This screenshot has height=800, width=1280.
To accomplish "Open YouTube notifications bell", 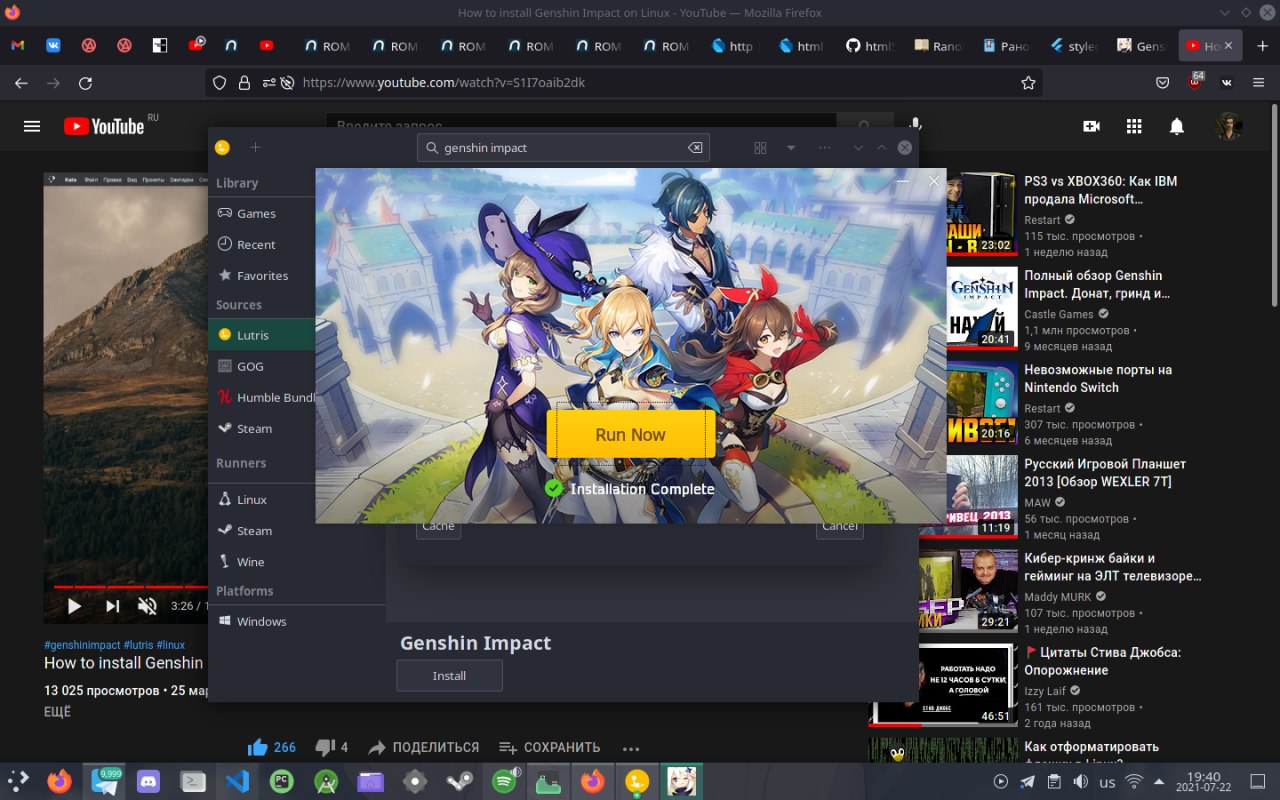I will tap(1177, 126).
